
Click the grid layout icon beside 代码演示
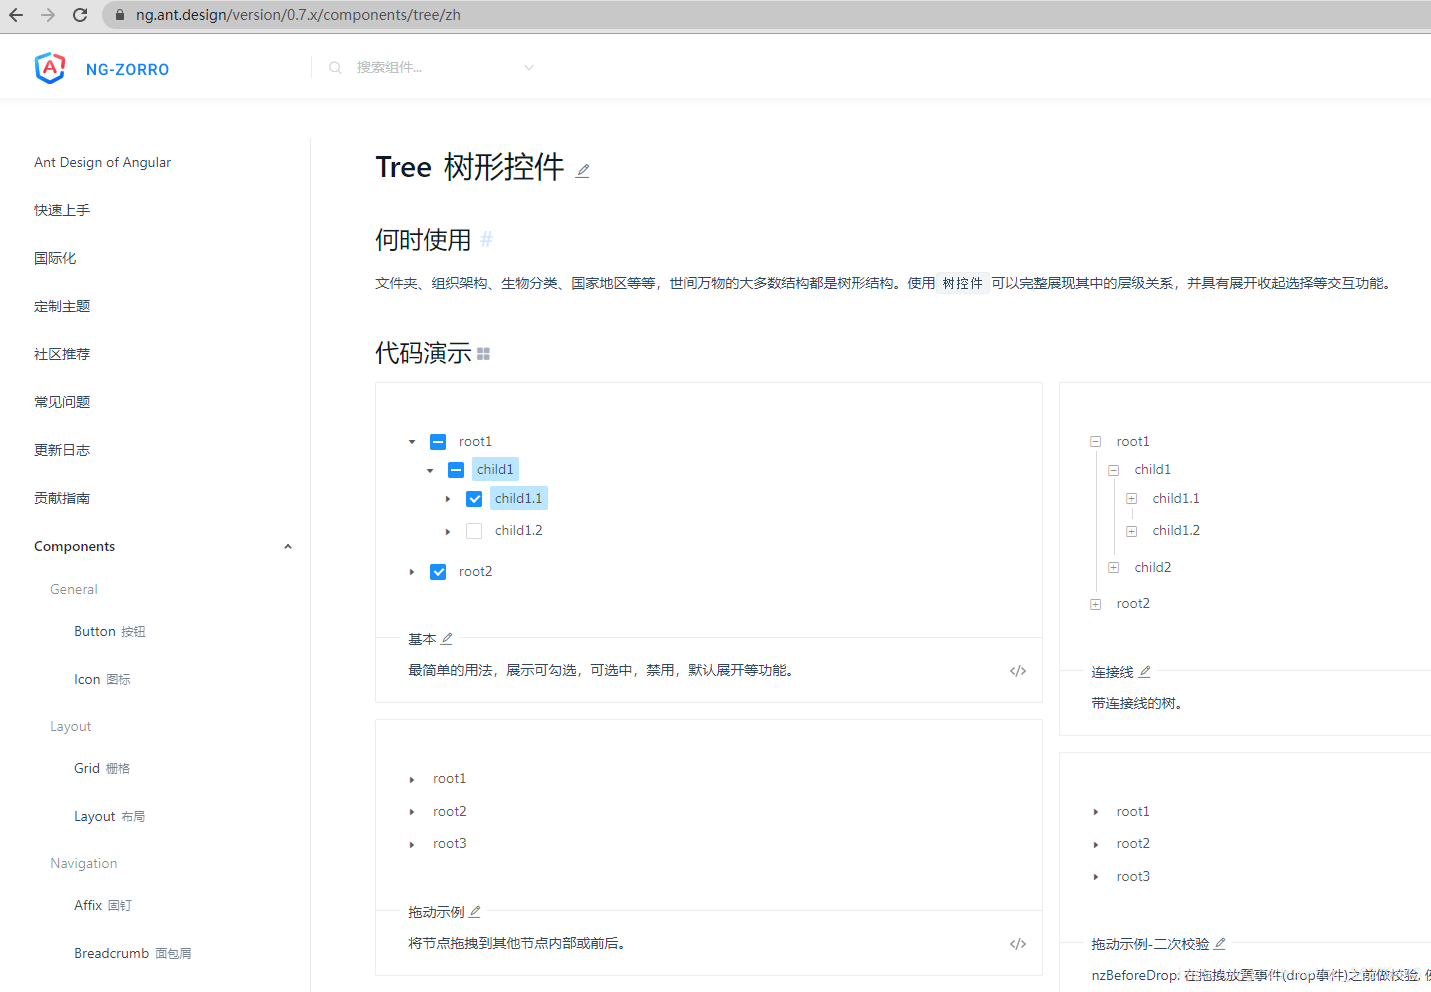point(483,353)
